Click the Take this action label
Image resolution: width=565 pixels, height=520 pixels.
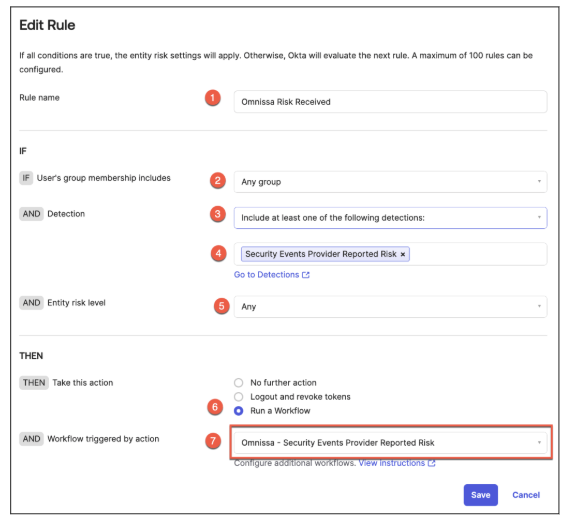[x=83, y=383]
